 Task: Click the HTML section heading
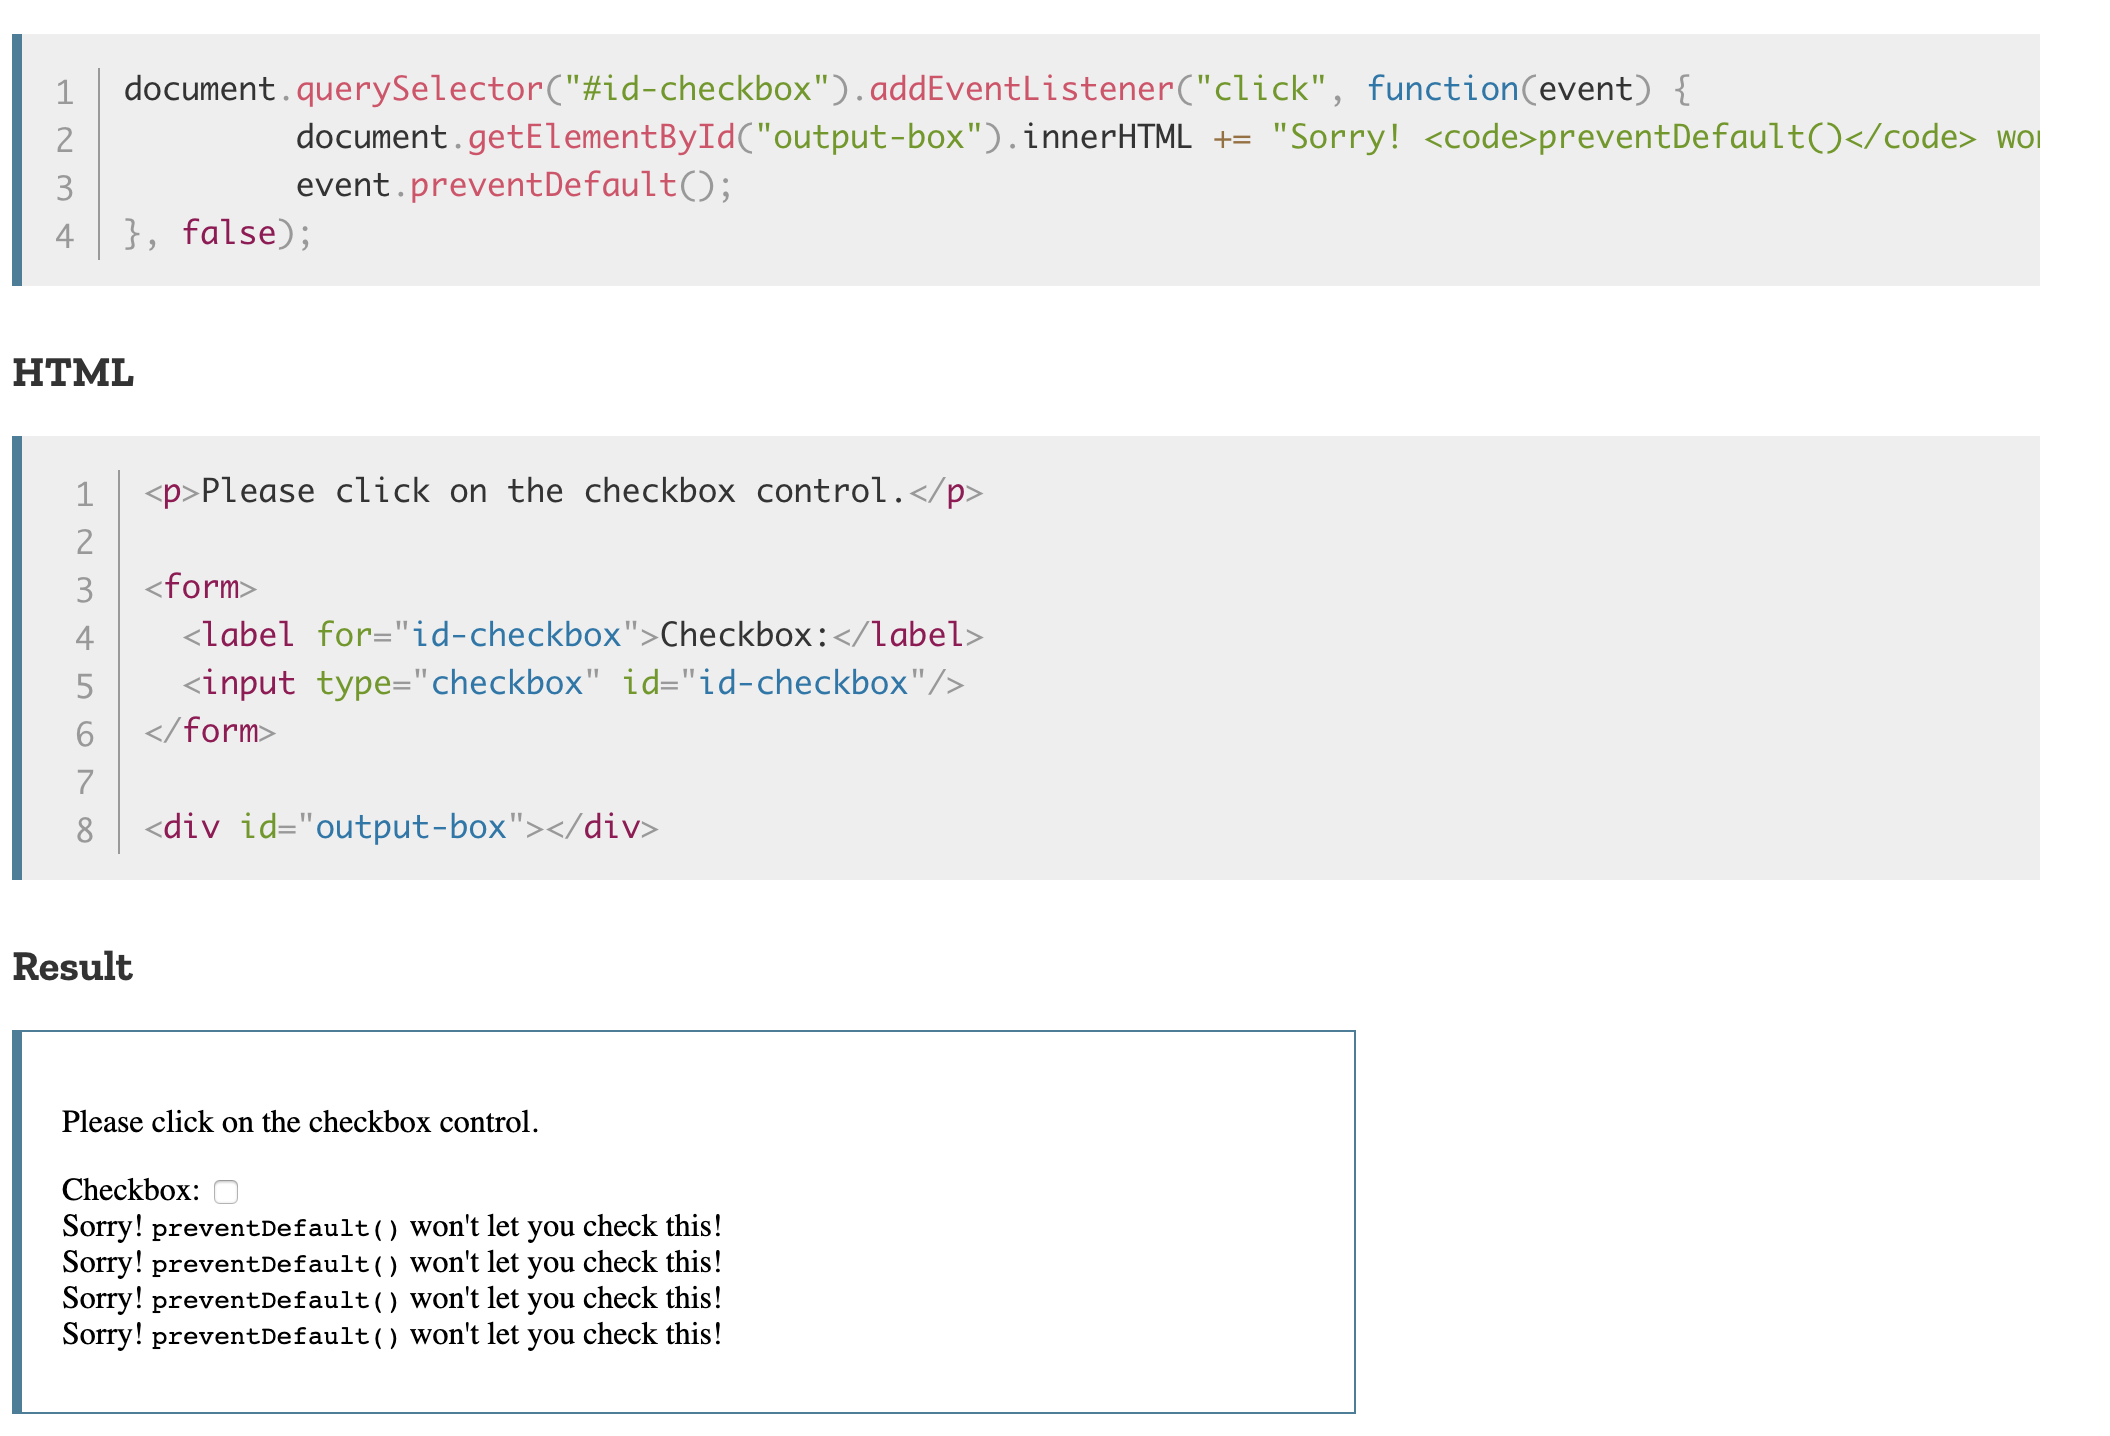[x=73, y=373]
